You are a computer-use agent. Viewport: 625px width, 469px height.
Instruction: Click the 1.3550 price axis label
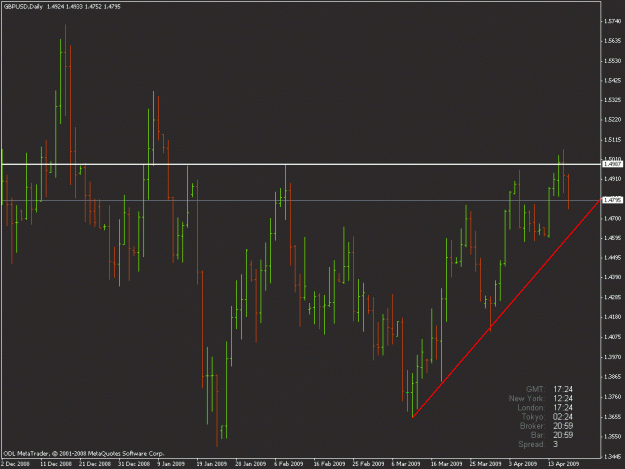point(613,436)
